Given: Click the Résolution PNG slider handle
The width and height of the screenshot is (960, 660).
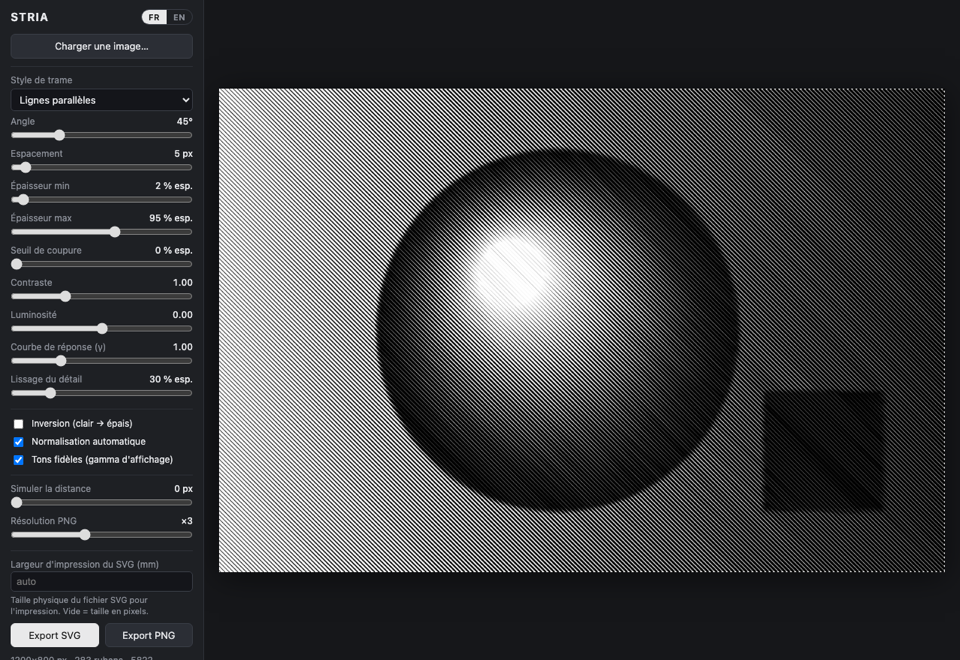Looking at the screenshot, I should (x=85, y=535).
